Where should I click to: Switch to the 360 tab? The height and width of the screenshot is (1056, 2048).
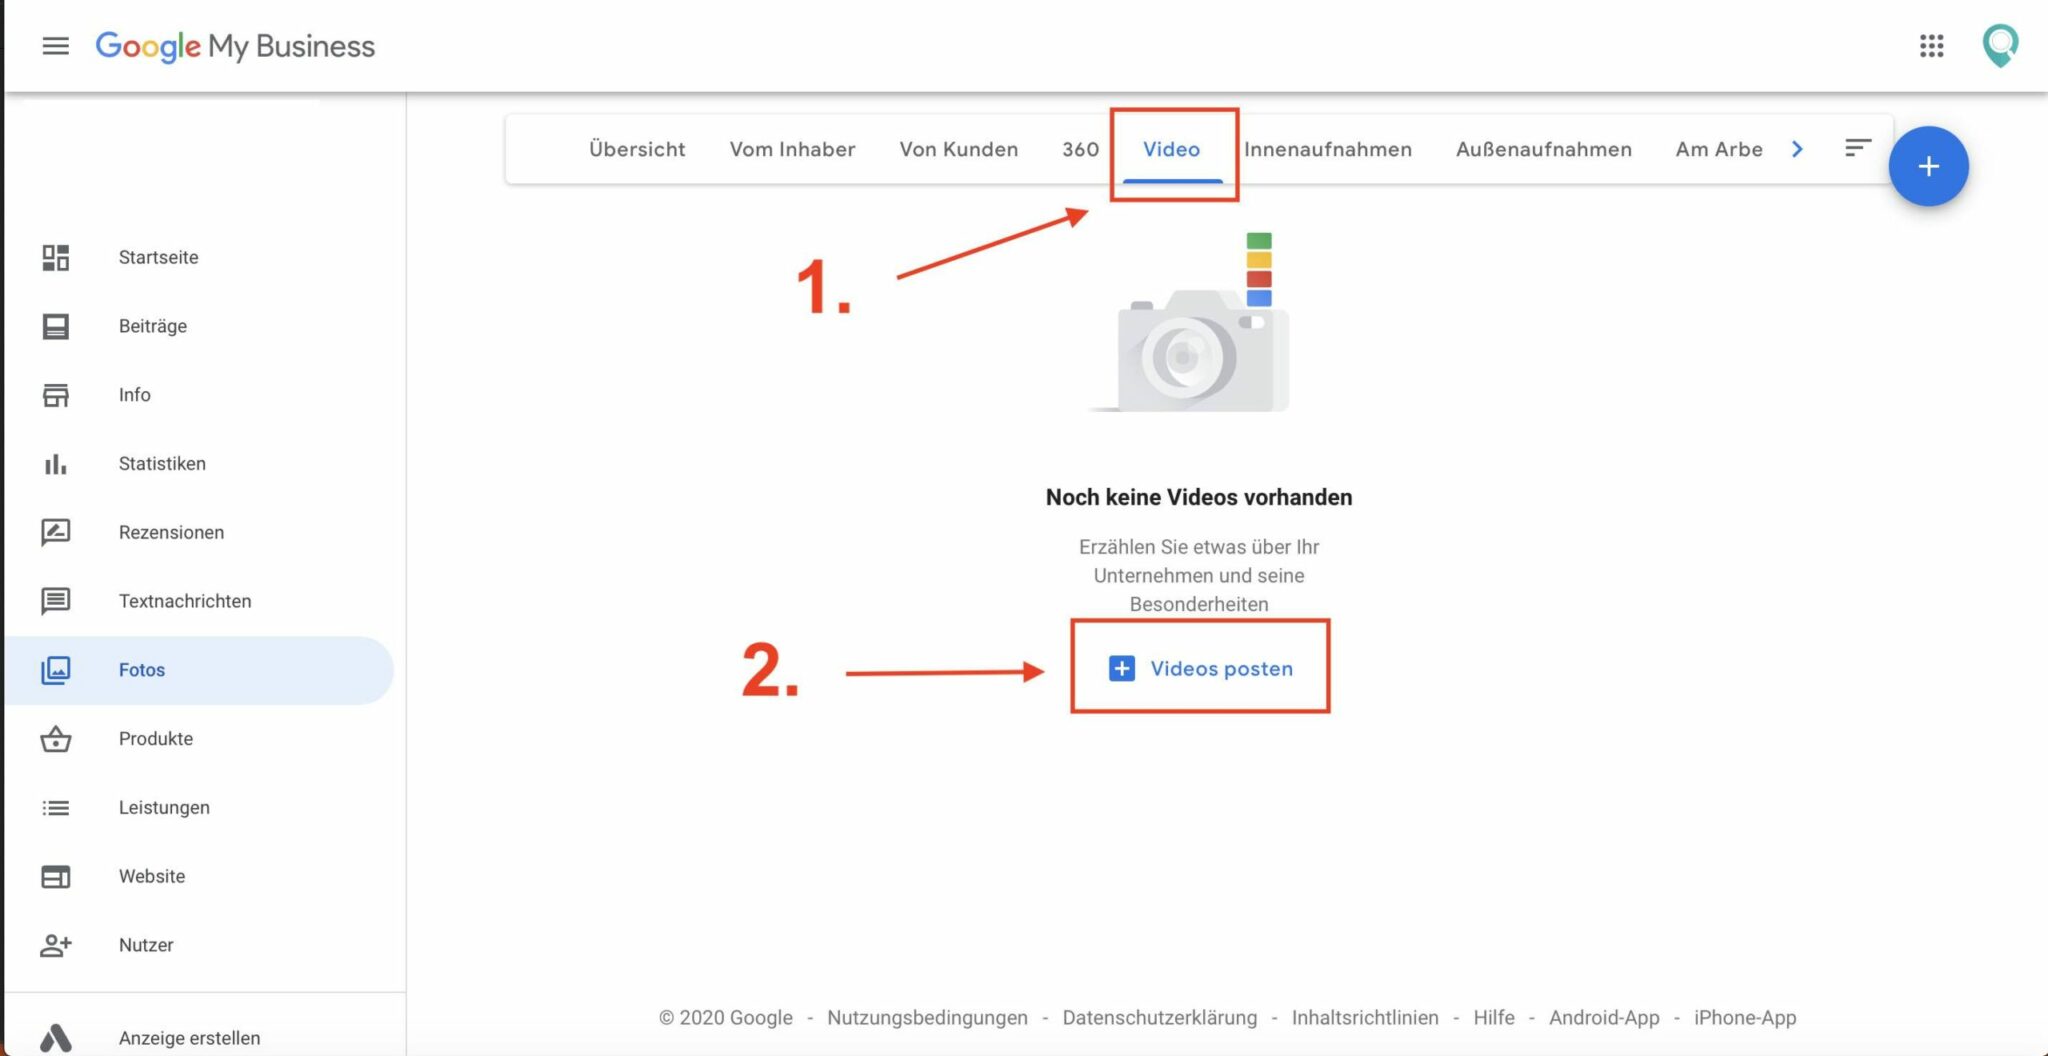click(x=1080, y=149)
